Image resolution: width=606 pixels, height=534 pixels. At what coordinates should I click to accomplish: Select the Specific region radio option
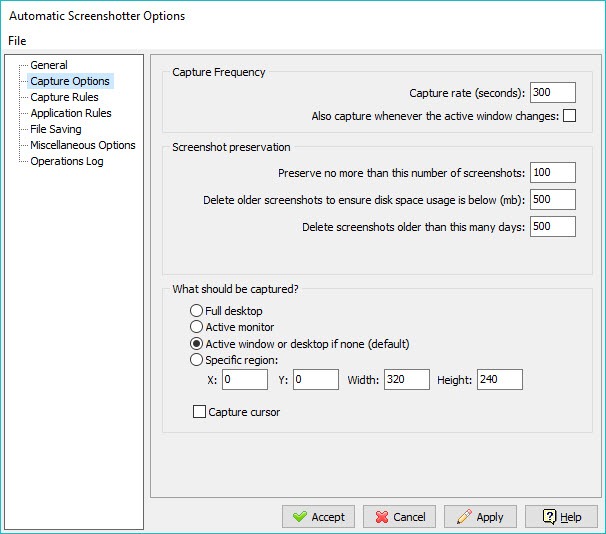[196, 360]
